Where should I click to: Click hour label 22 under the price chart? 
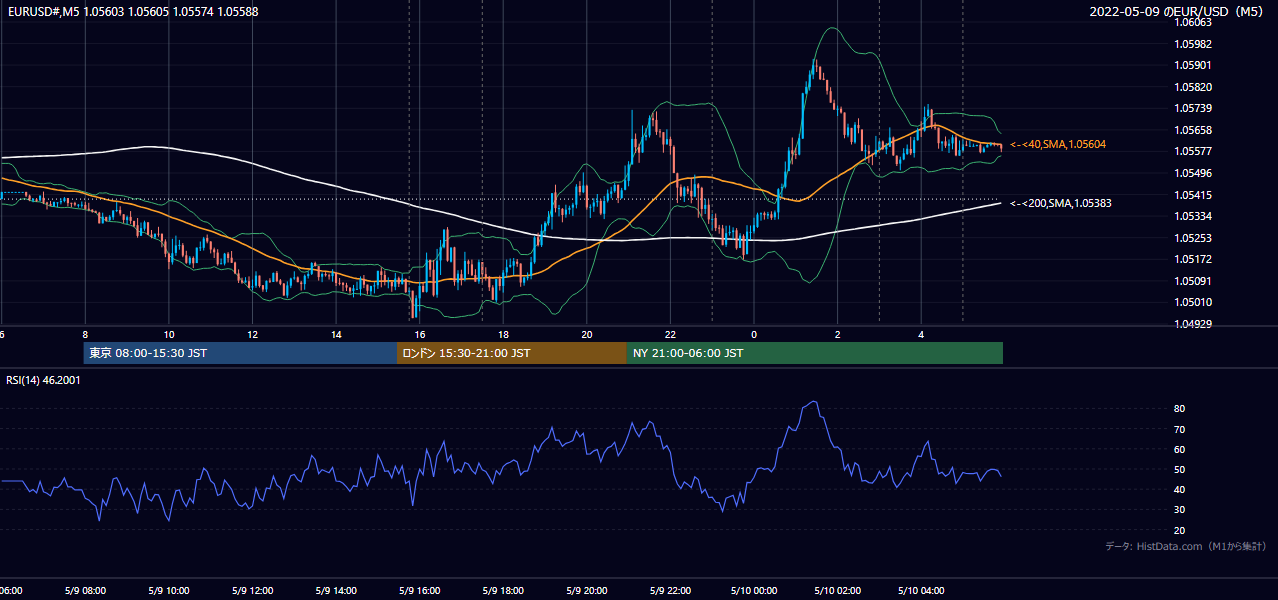click(670, 334)
